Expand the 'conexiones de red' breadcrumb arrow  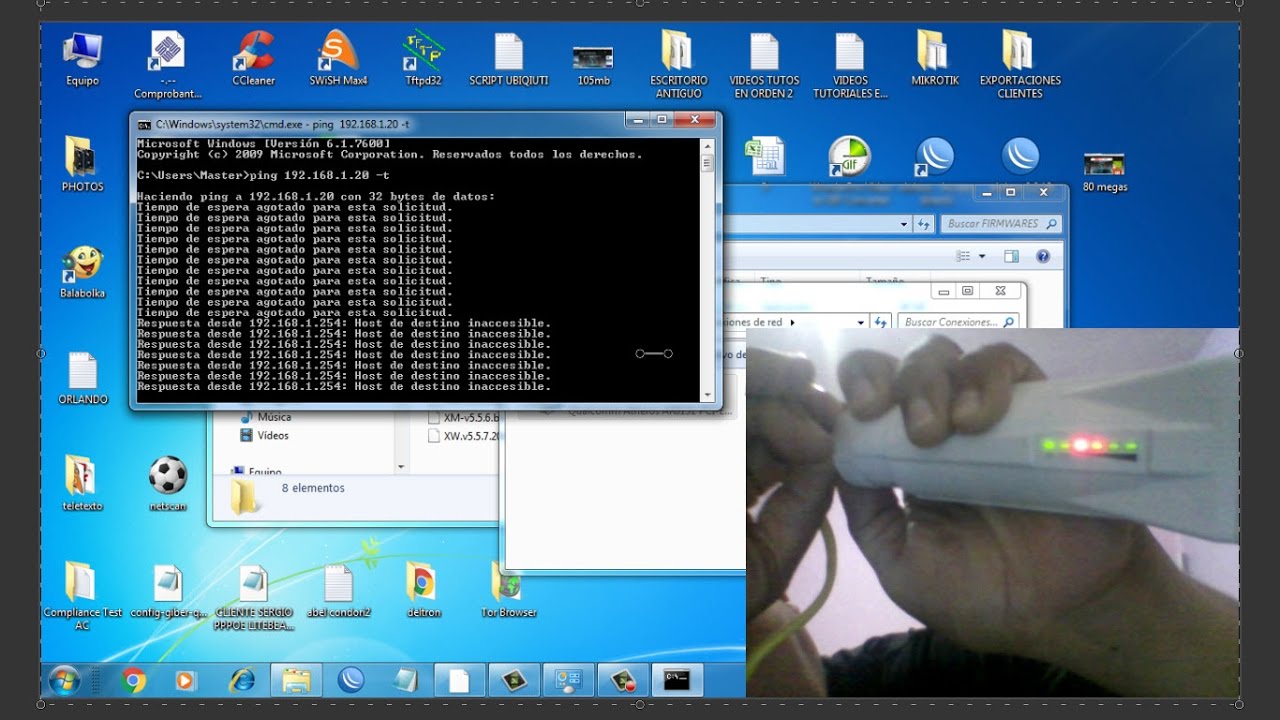click(793, 322)
